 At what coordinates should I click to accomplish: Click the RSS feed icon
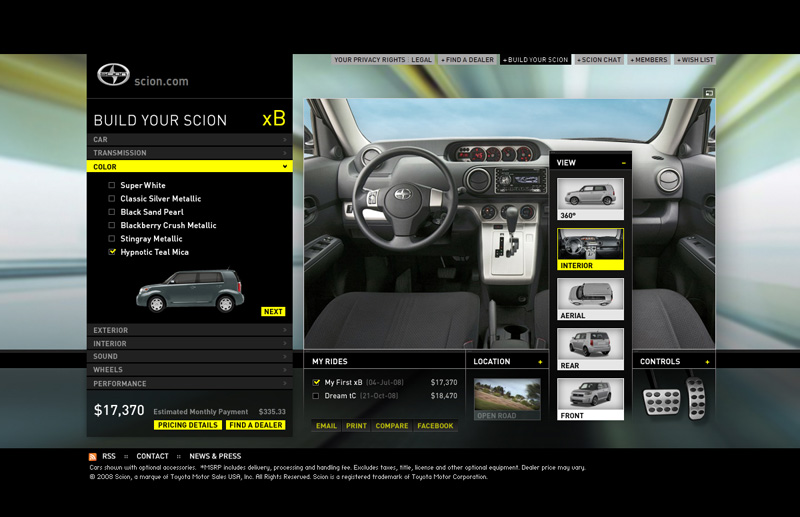coord(92,457)
